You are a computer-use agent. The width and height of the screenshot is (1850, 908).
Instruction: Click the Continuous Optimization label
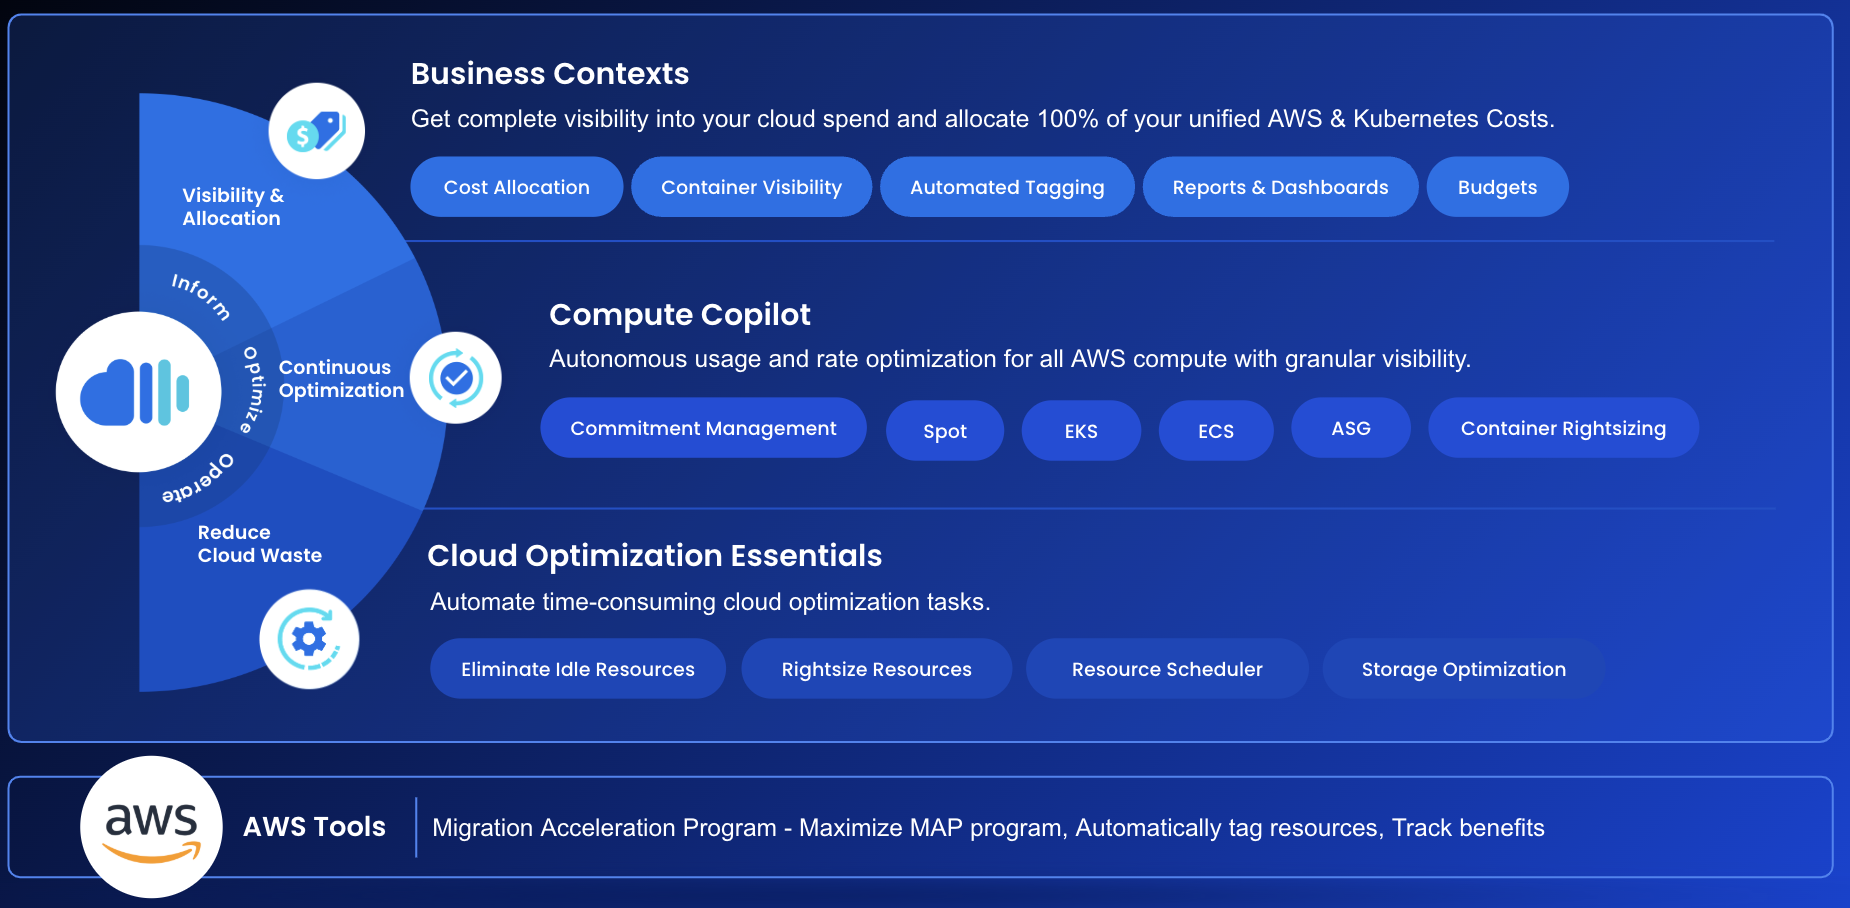tap(341, 379)
